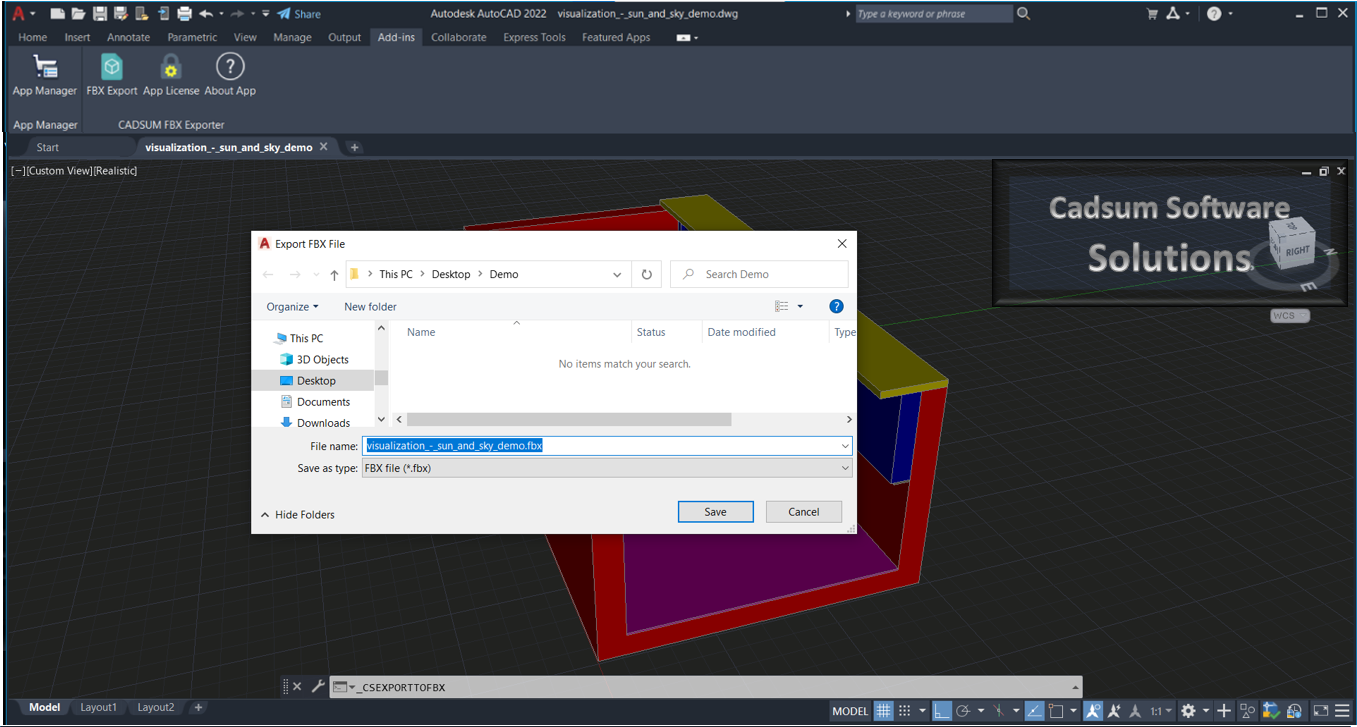Launch FBX Export from the Add-ins ribbon
Viewport: 1357px width, 727px height.
click(111, 73)
